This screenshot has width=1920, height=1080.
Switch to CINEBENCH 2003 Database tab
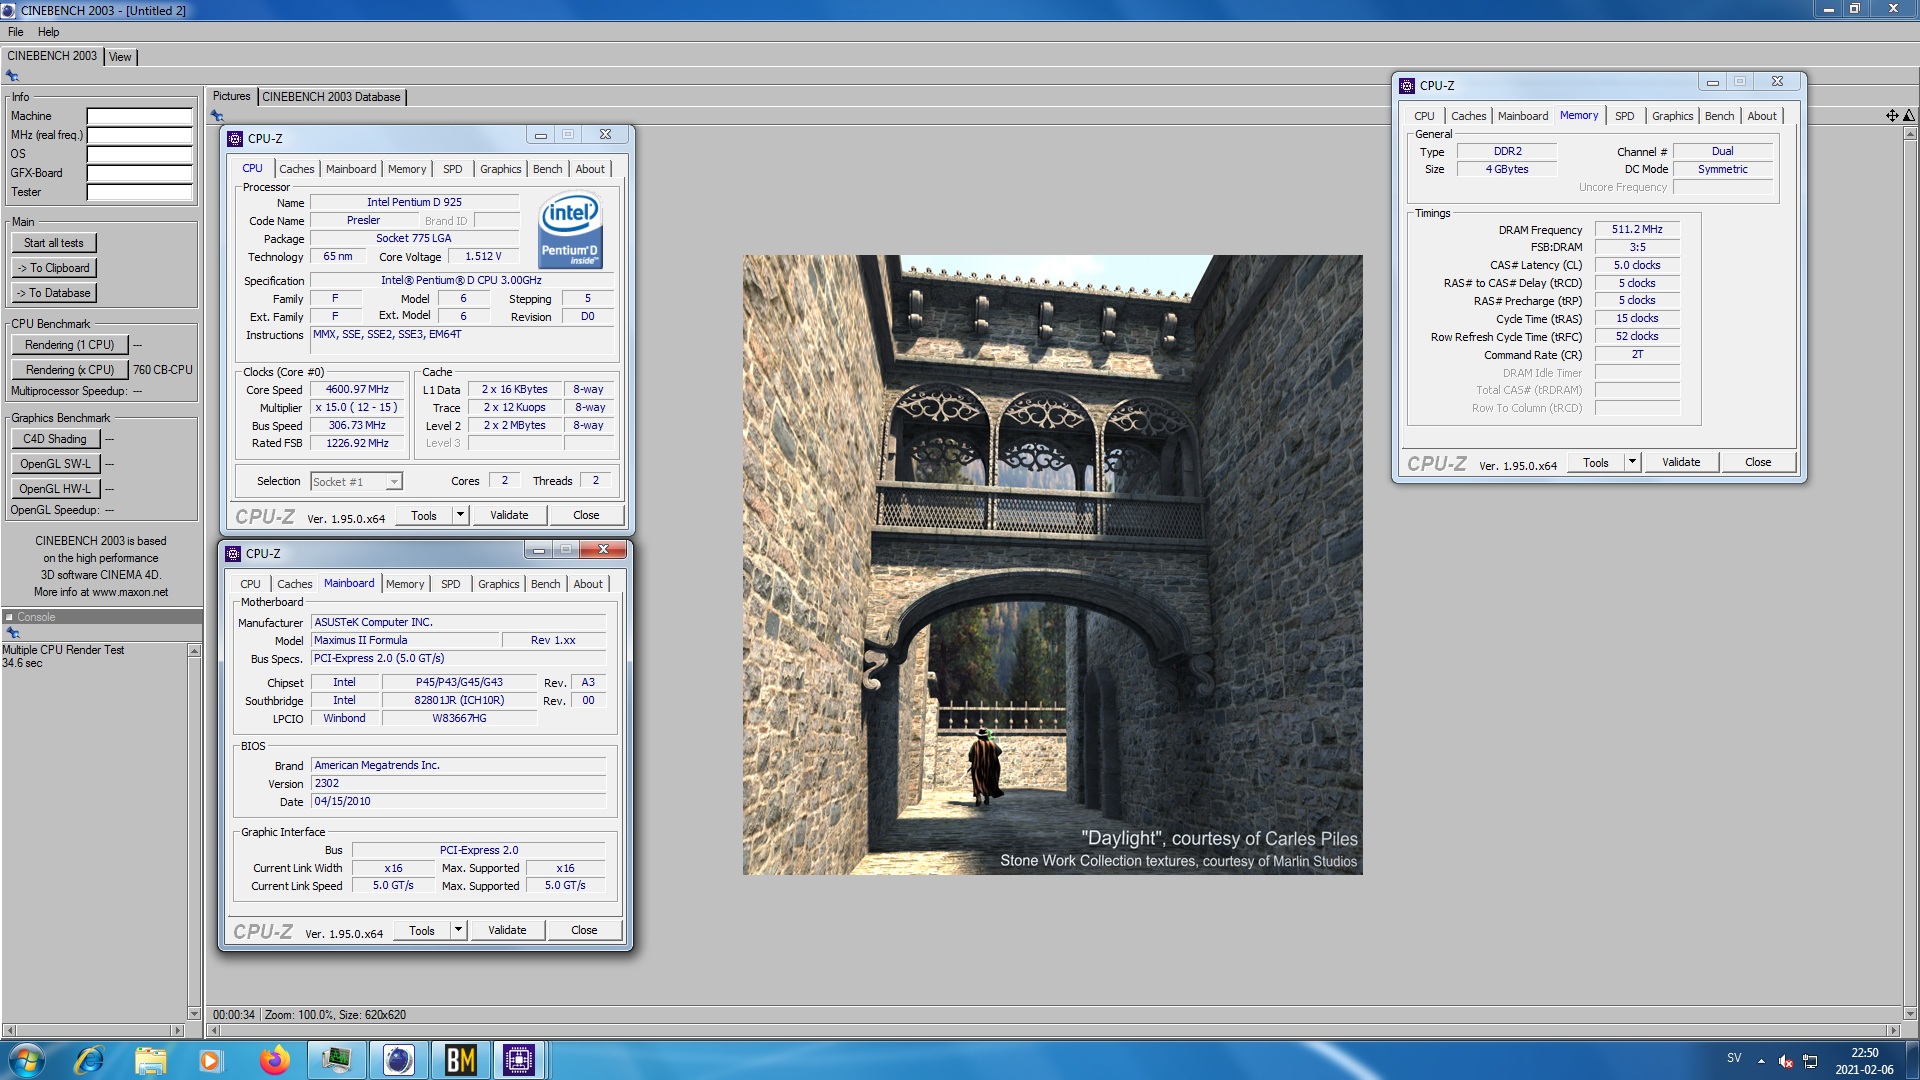tap(331, 97)
